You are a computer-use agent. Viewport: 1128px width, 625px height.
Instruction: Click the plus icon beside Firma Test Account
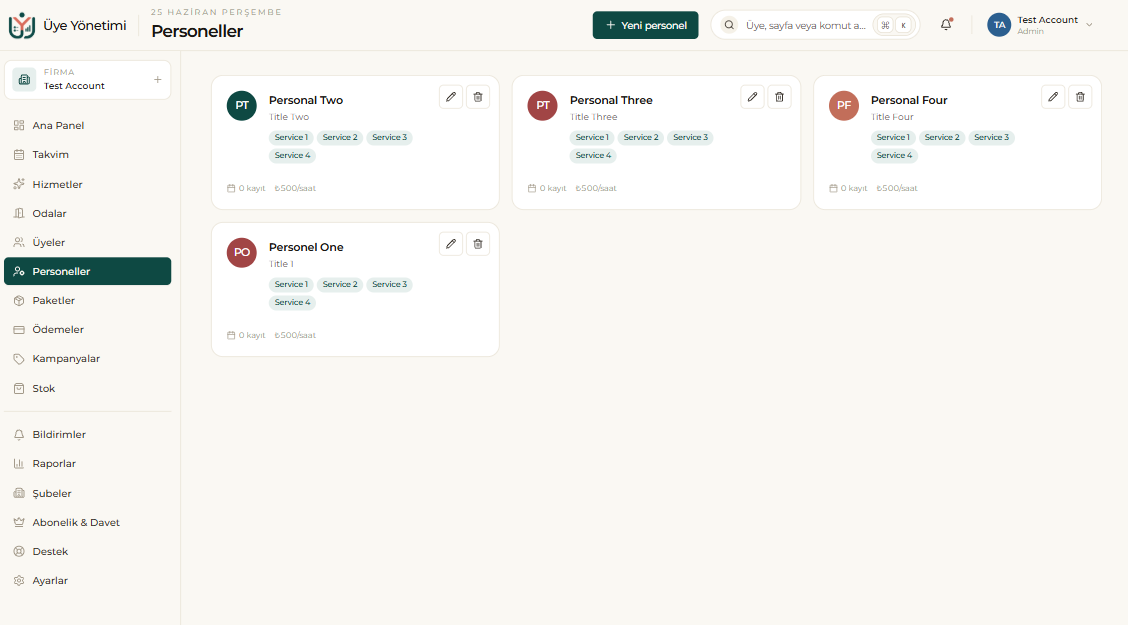pos(158,79)
